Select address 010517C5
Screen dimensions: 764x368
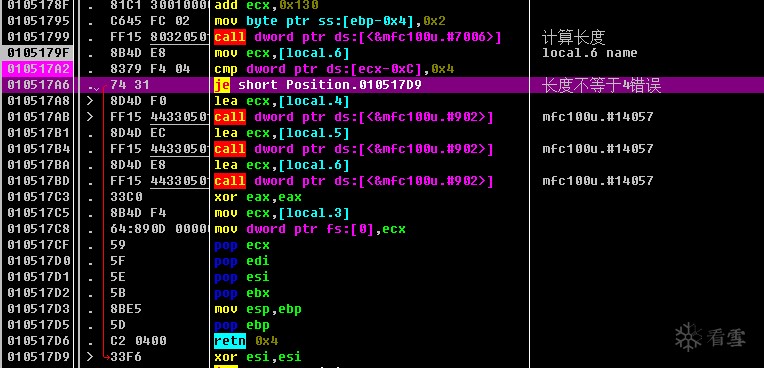pyautogui.click(x=38, y=213)
